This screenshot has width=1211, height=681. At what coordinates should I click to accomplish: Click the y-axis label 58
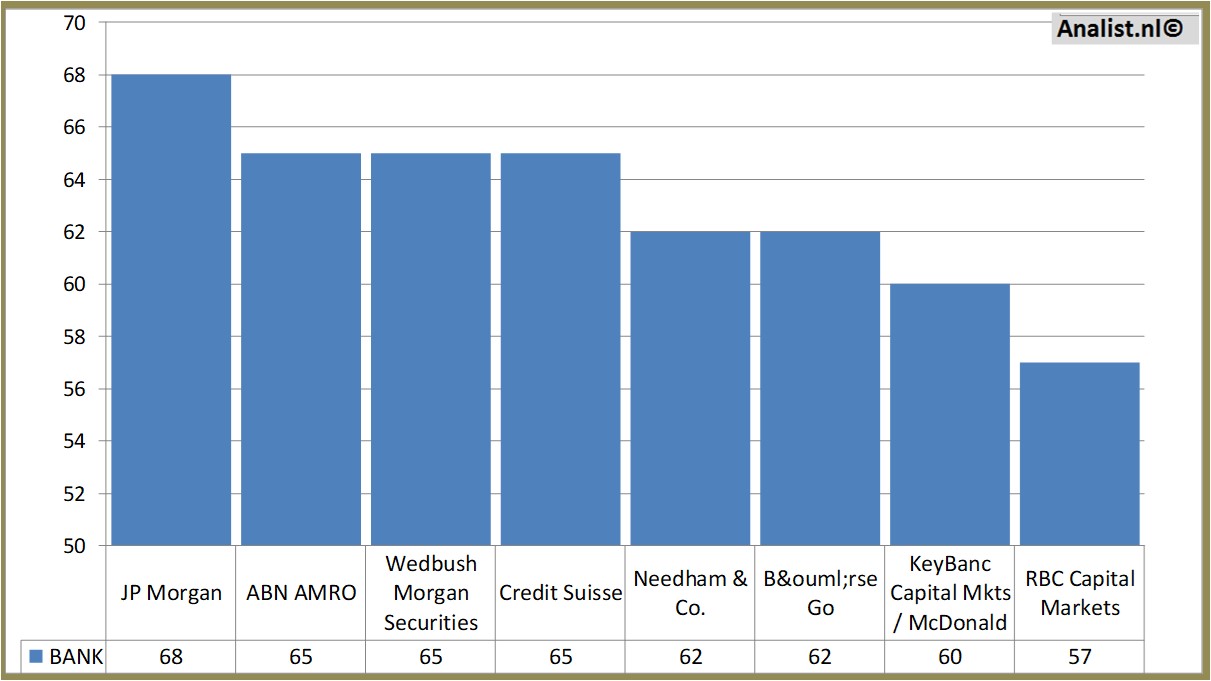pyautogui.click(x=74, y=337)
